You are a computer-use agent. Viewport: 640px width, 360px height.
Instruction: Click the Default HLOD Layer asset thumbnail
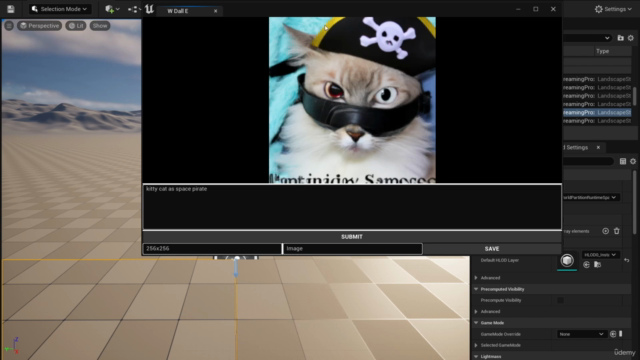pyautogui.click(x=567, y=260)
